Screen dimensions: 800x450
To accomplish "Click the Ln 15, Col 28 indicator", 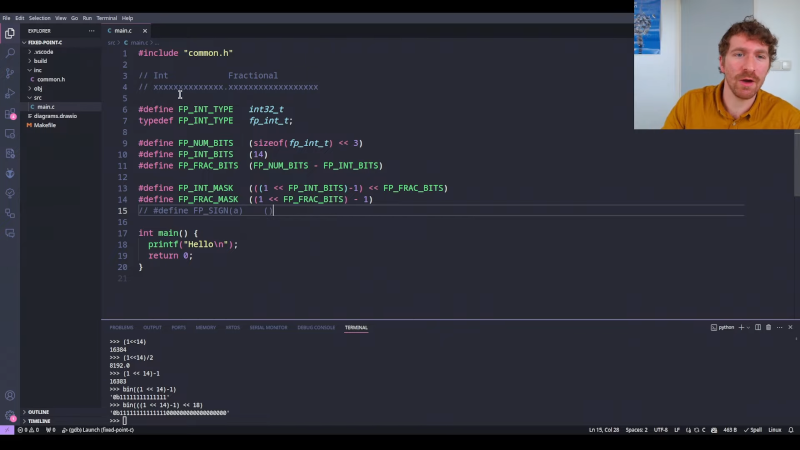I will (603, 430).
